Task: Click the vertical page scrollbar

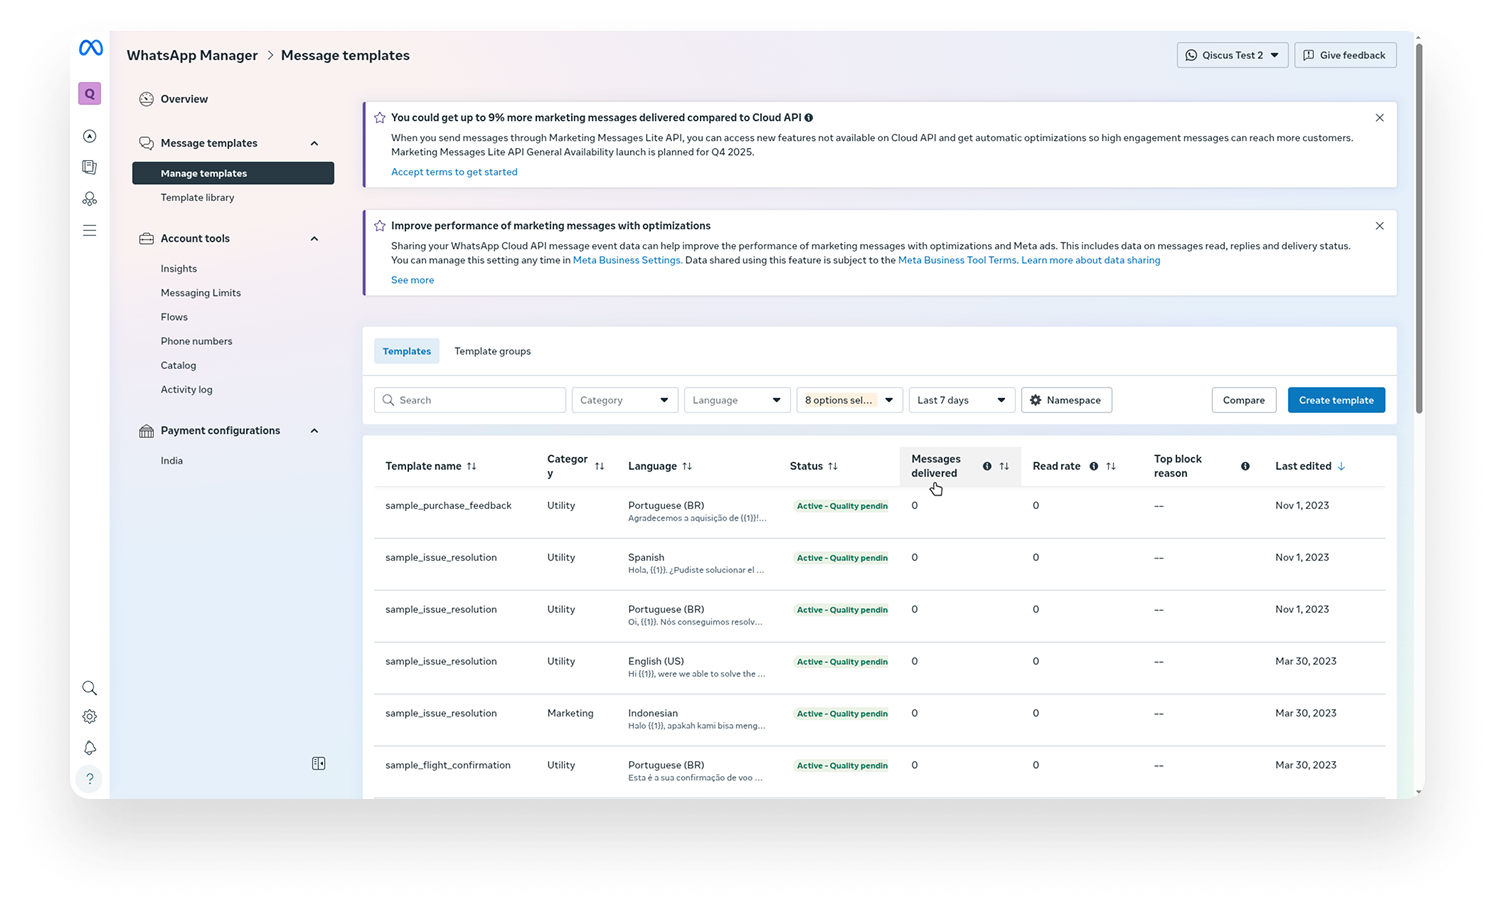Action: [x=1418, y=250]
